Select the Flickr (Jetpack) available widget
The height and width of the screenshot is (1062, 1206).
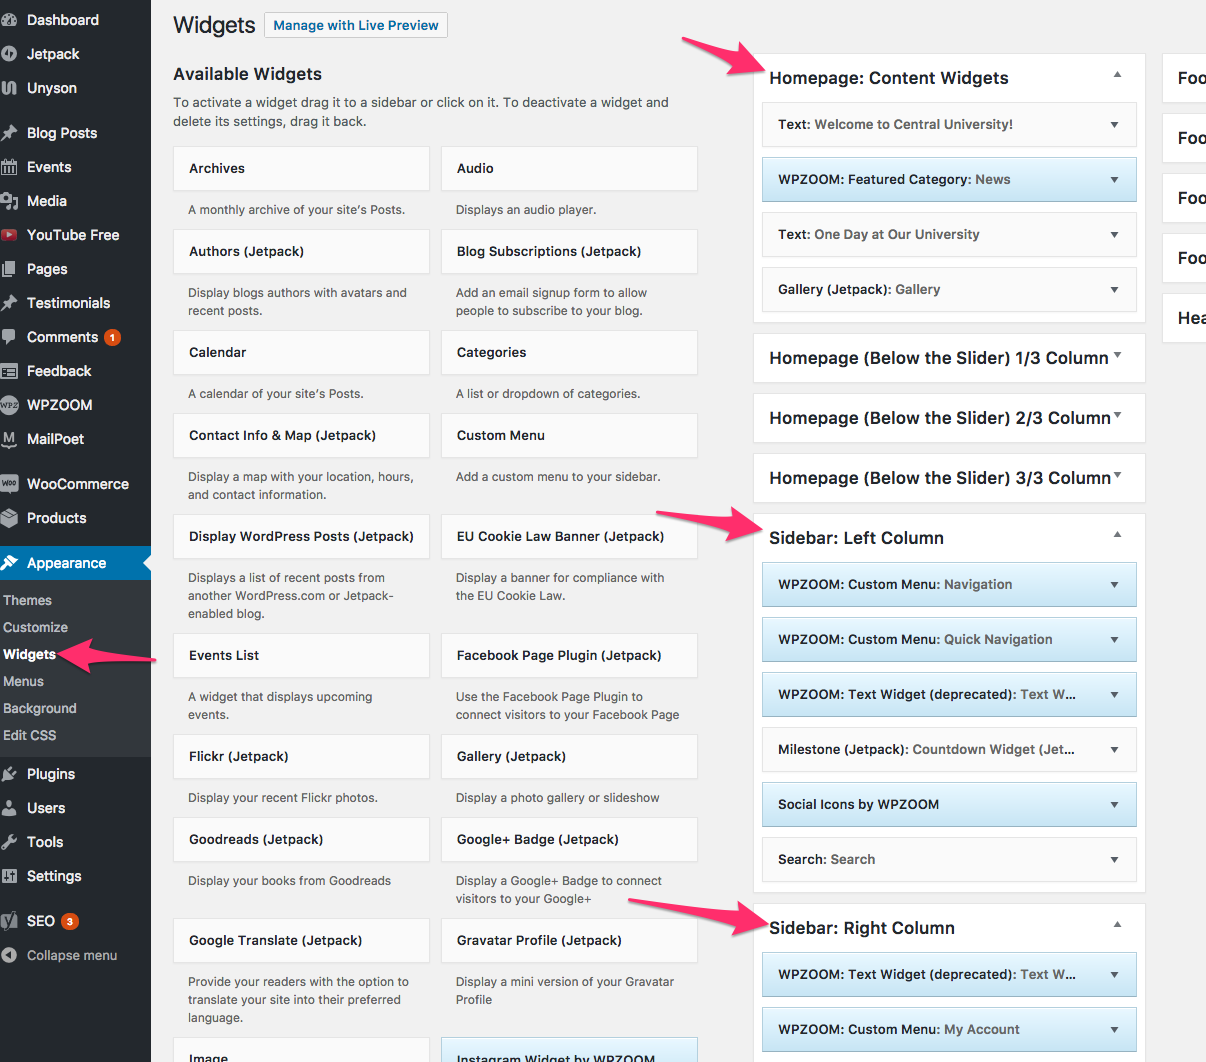click(301, 757)
